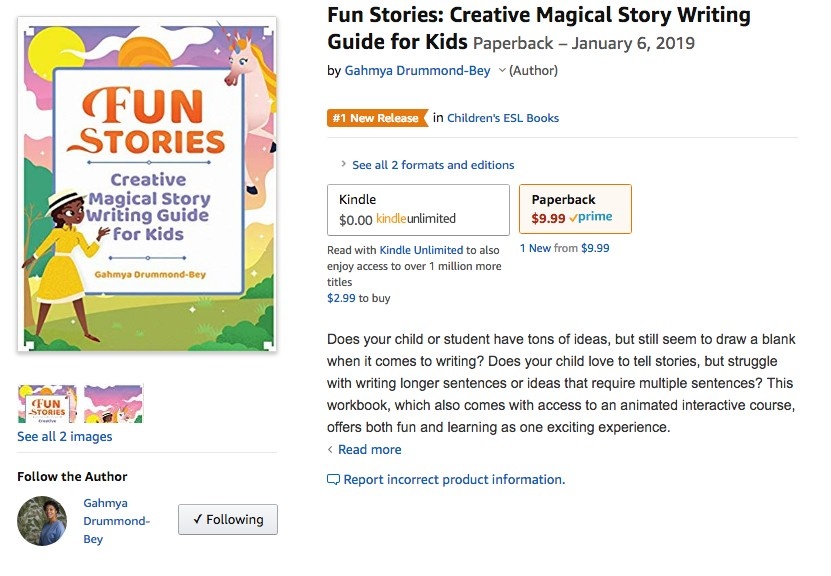
Task: Select the first book cover thumbnail
Action: coord(47,404)
